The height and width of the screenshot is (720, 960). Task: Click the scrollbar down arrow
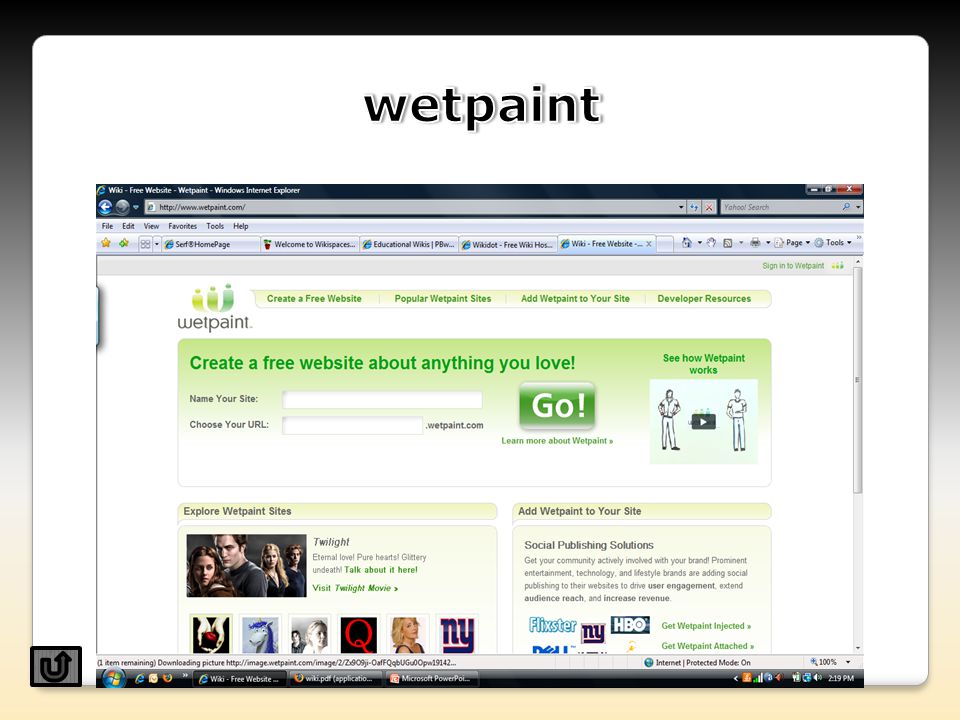tap(858, 647)
